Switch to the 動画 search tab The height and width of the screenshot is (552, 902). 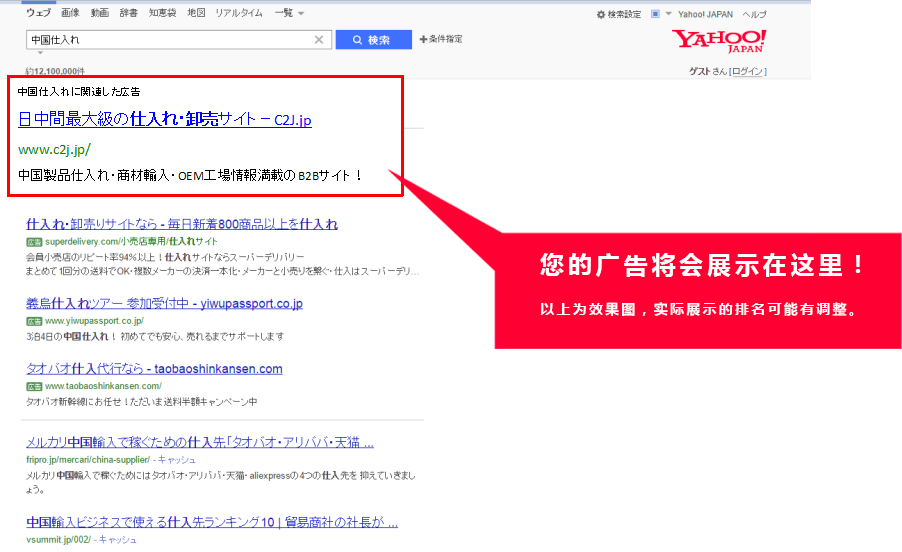pos(99,13)
